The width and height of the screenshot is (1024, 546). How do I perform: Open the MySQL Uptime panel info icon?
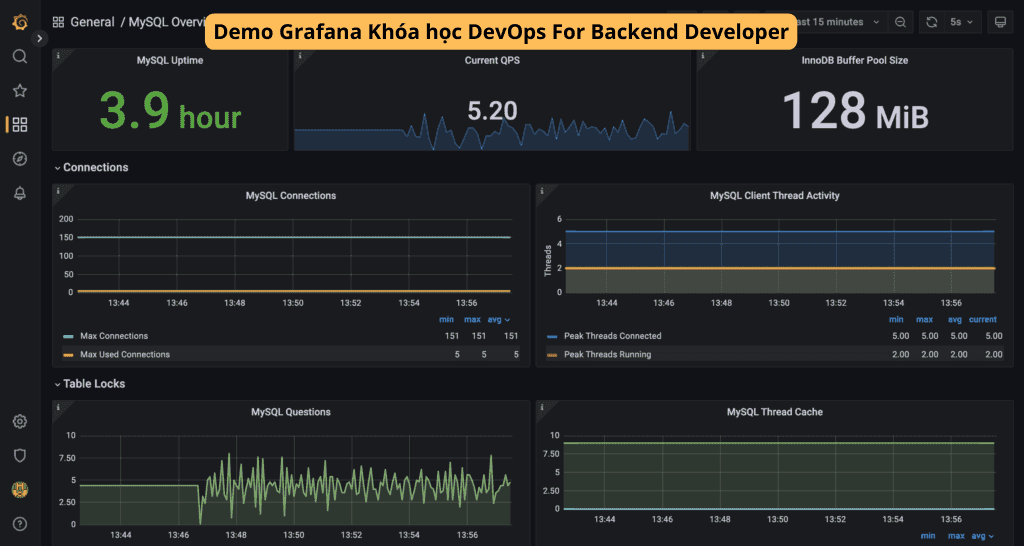58,56
